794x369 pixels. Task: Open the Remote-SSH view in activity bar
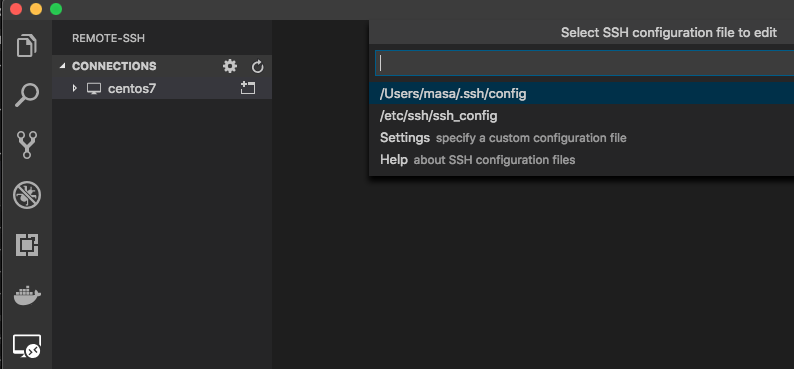click(x=27, y=346)
